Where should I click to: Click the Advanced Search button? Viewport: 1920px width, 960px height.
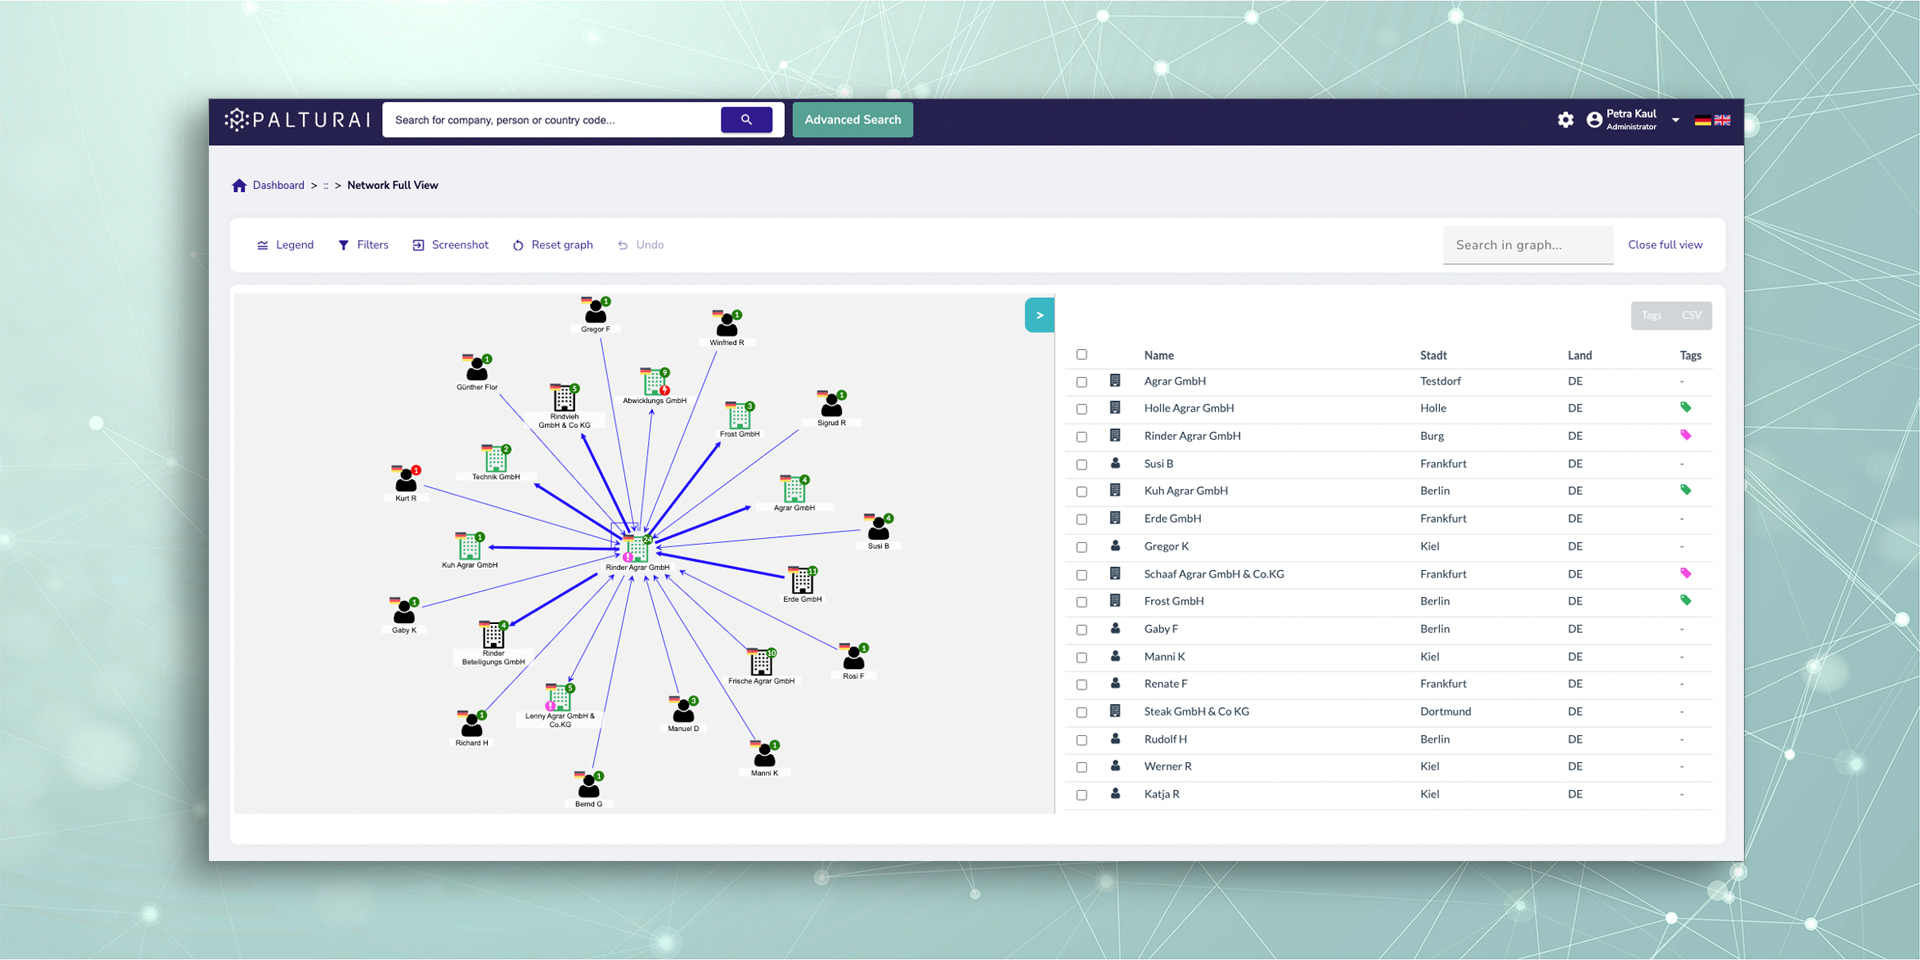coord(852,120)
